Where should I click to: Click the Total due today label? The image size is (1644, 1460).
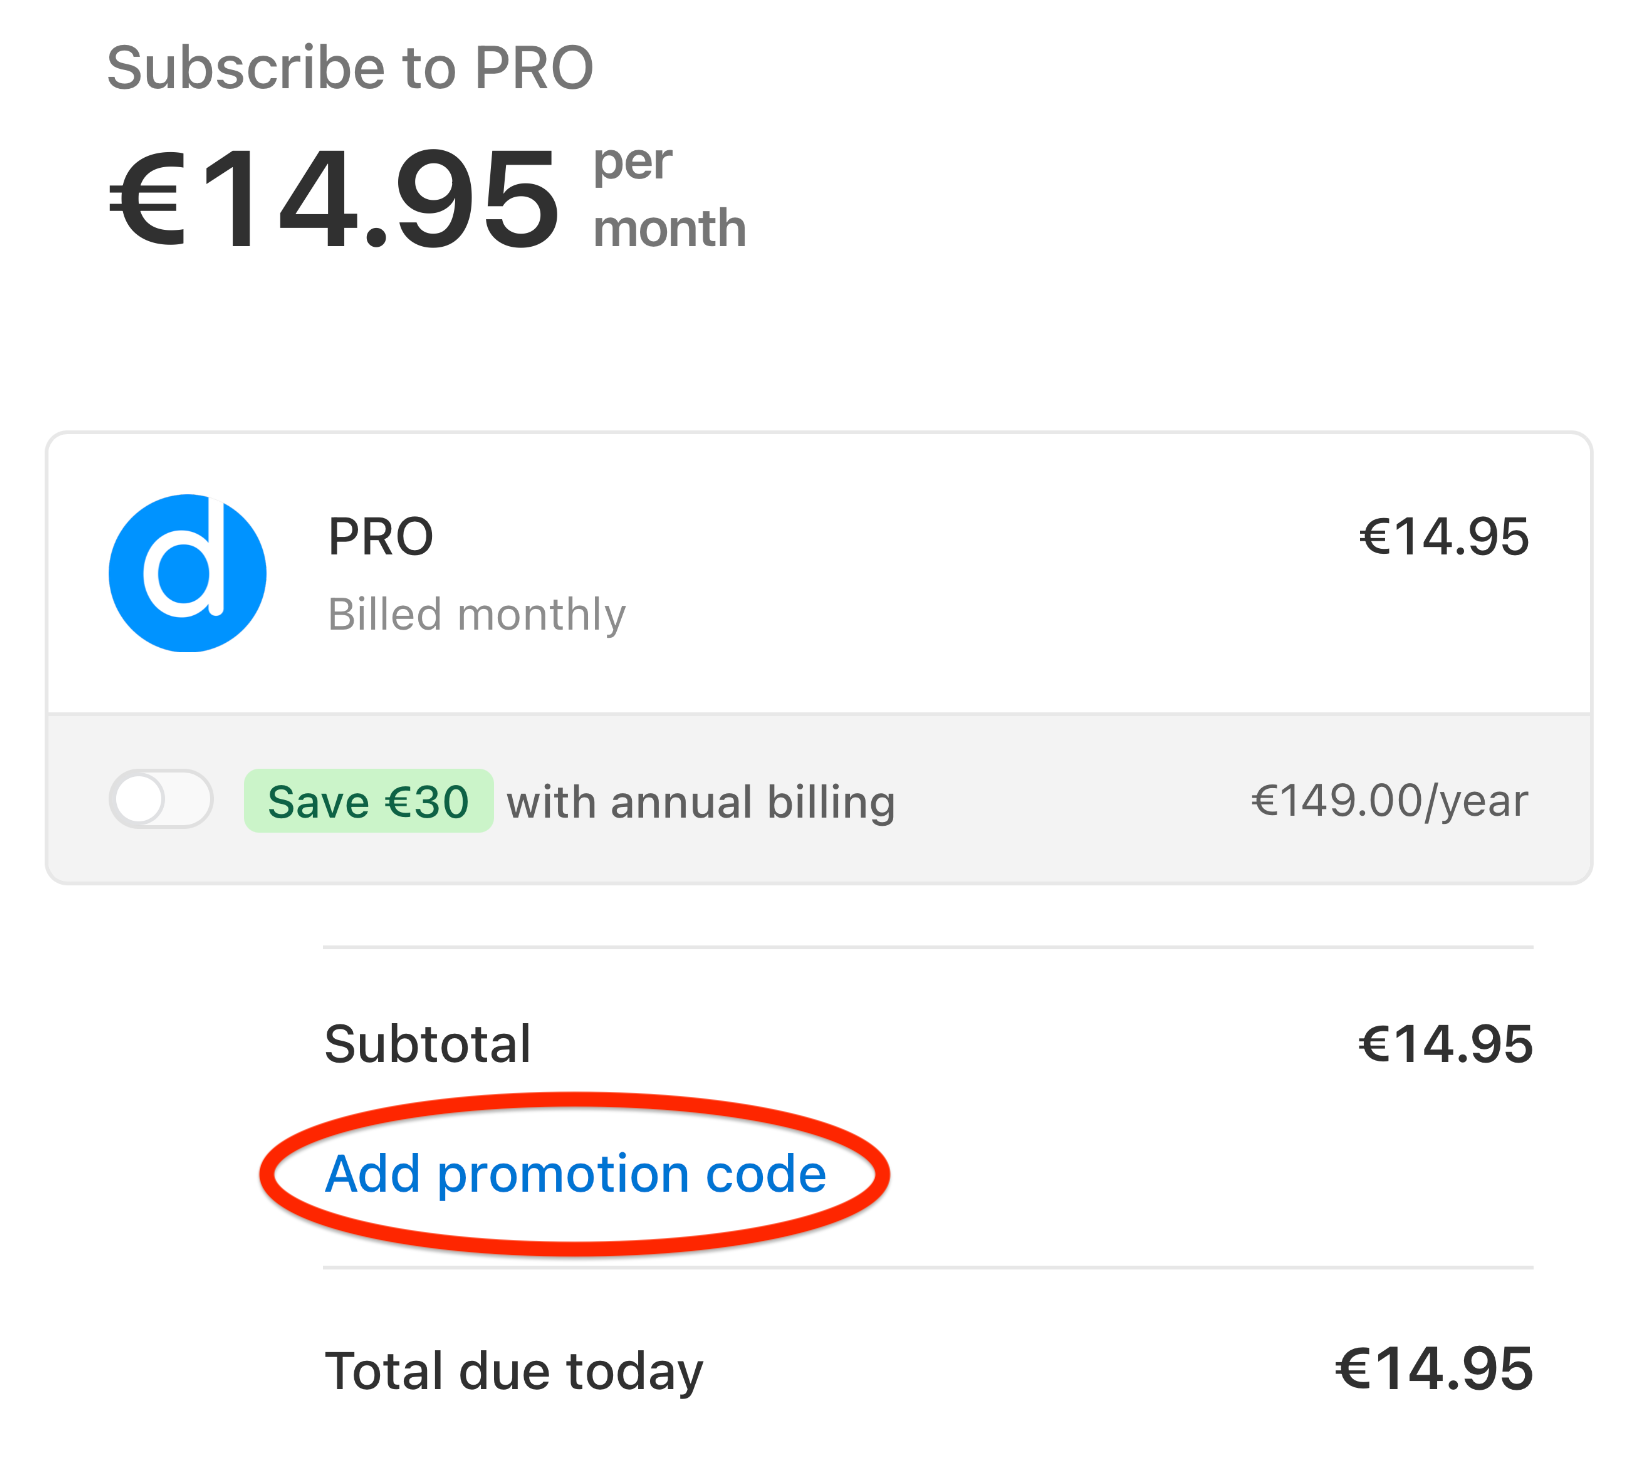(x=514, y=1371)
